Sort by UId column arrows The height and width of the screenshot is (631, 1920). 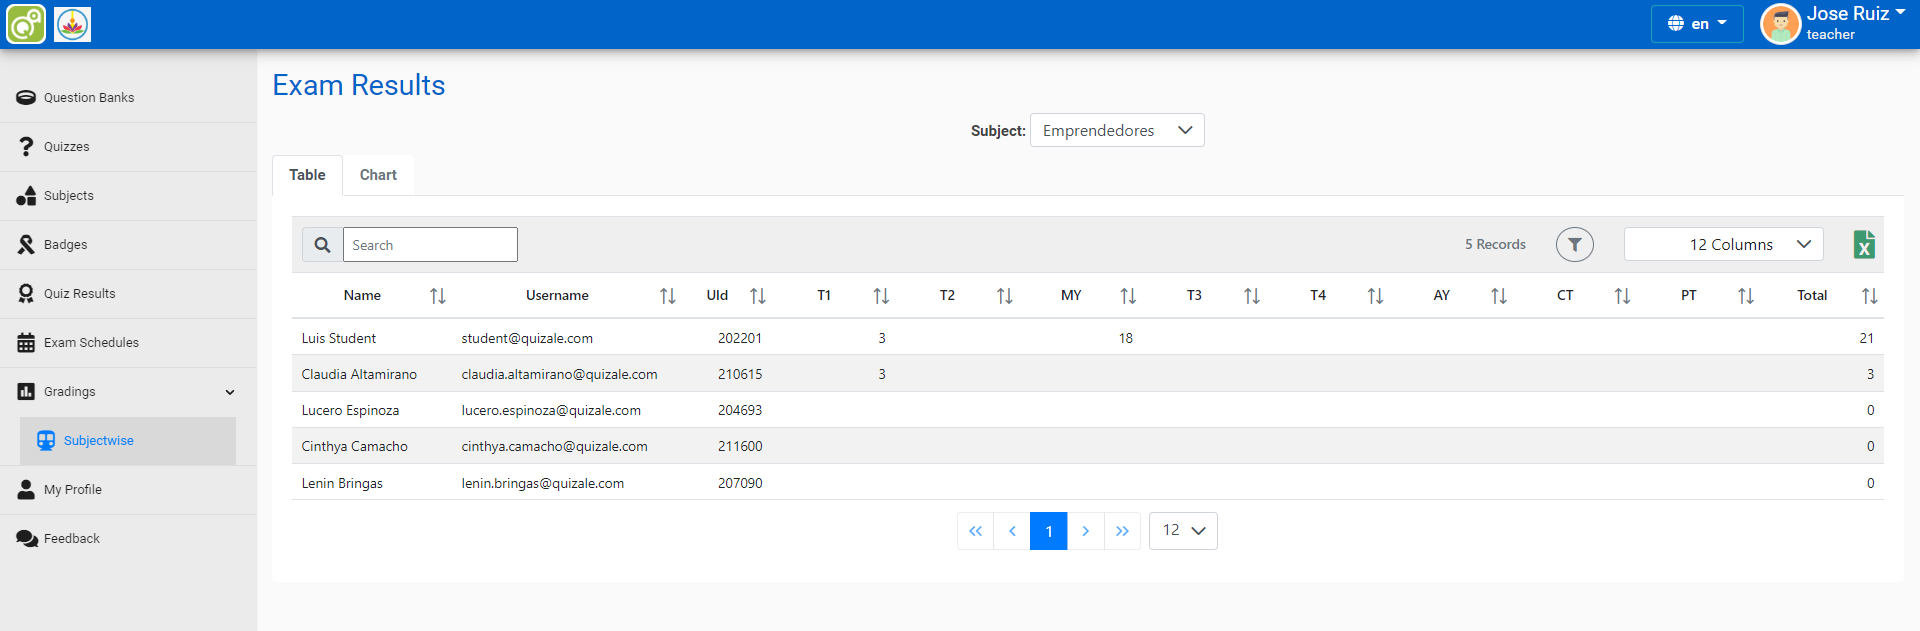pyautogui.click(x=758, y=296)
